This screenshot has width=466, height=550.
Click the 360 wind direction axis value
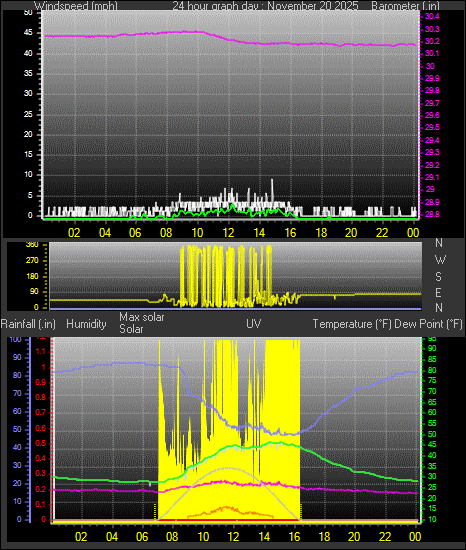tap(32, 245)
